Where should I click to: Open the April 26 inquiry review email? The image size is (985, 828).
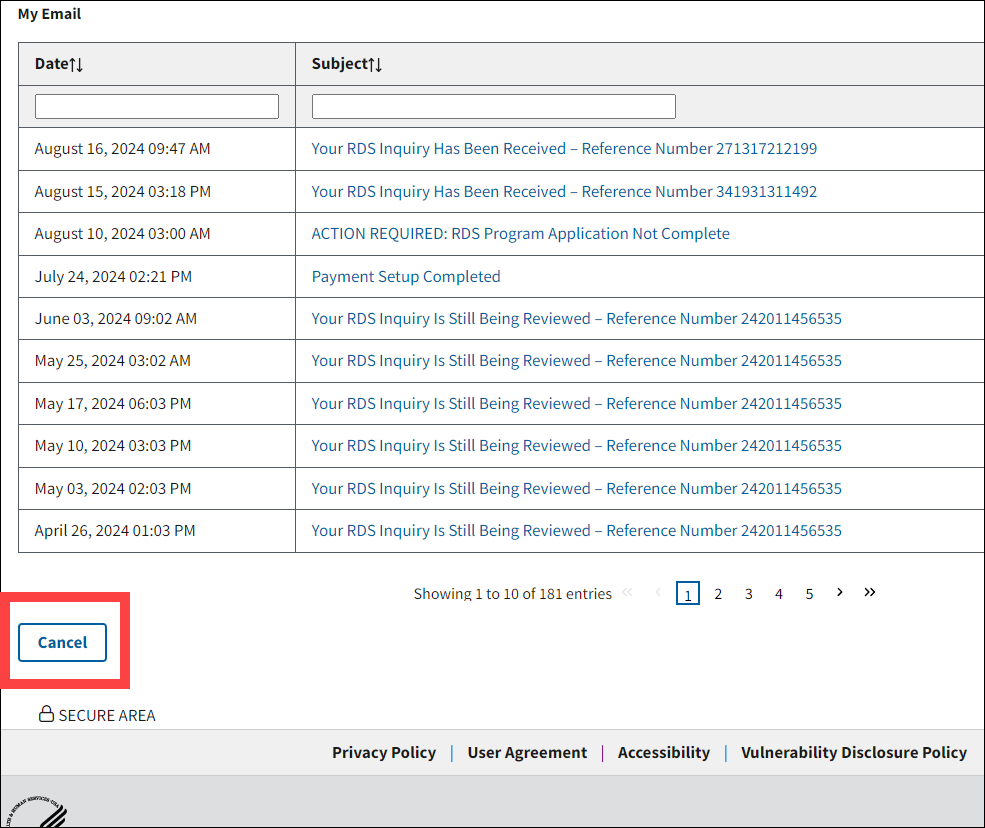576,531
